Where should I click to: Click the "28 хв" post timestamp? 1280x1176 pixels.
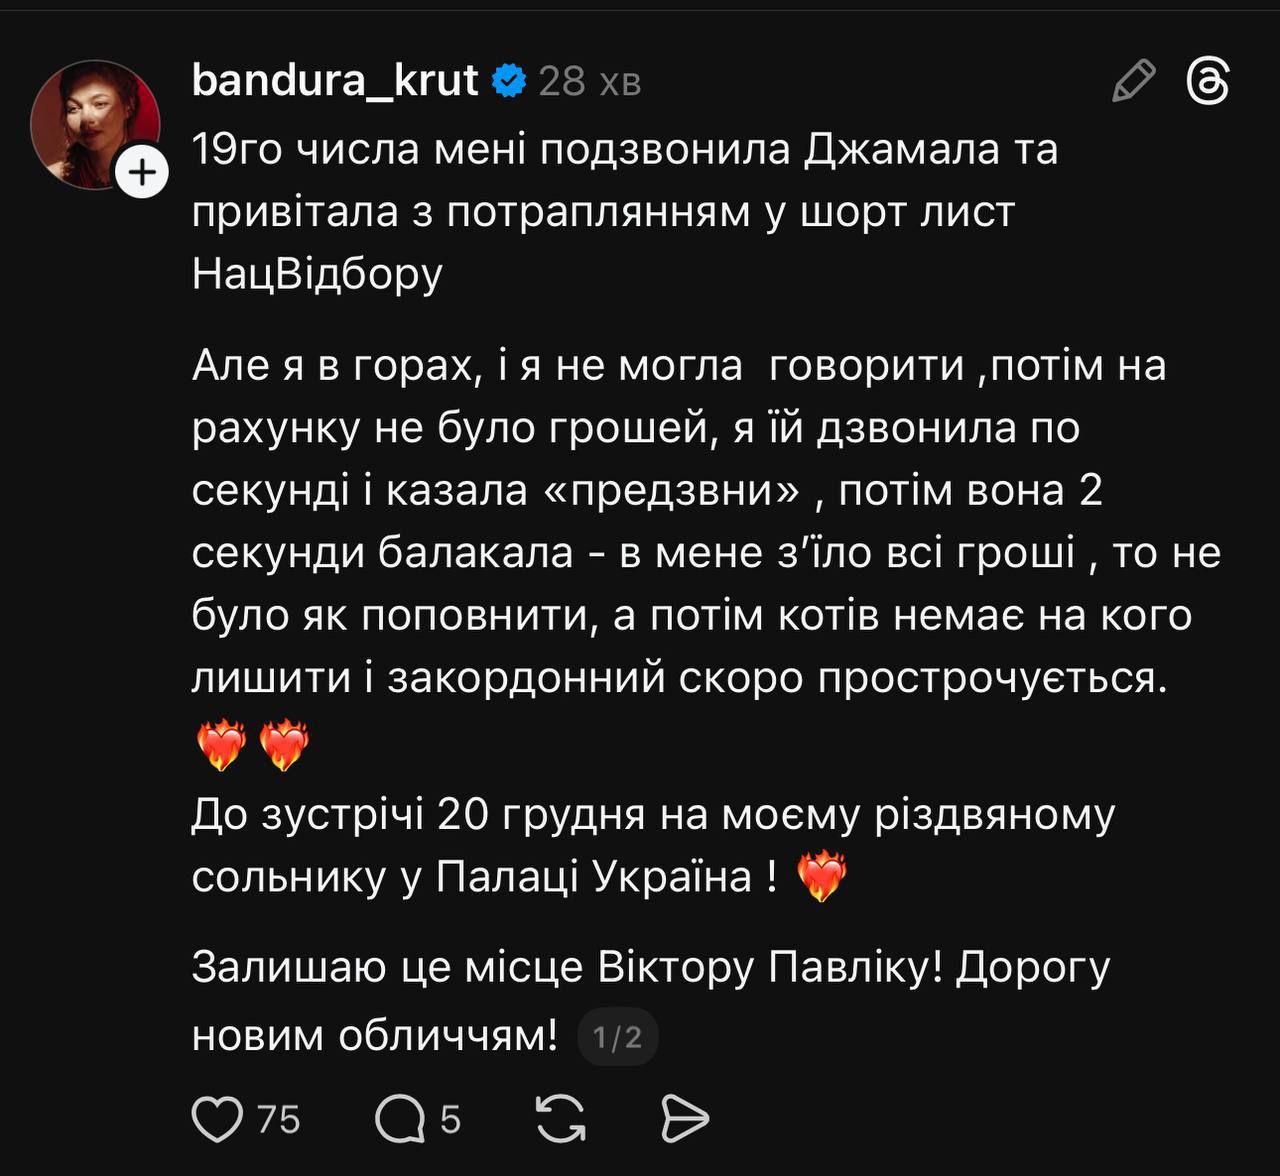click(589, 81)
